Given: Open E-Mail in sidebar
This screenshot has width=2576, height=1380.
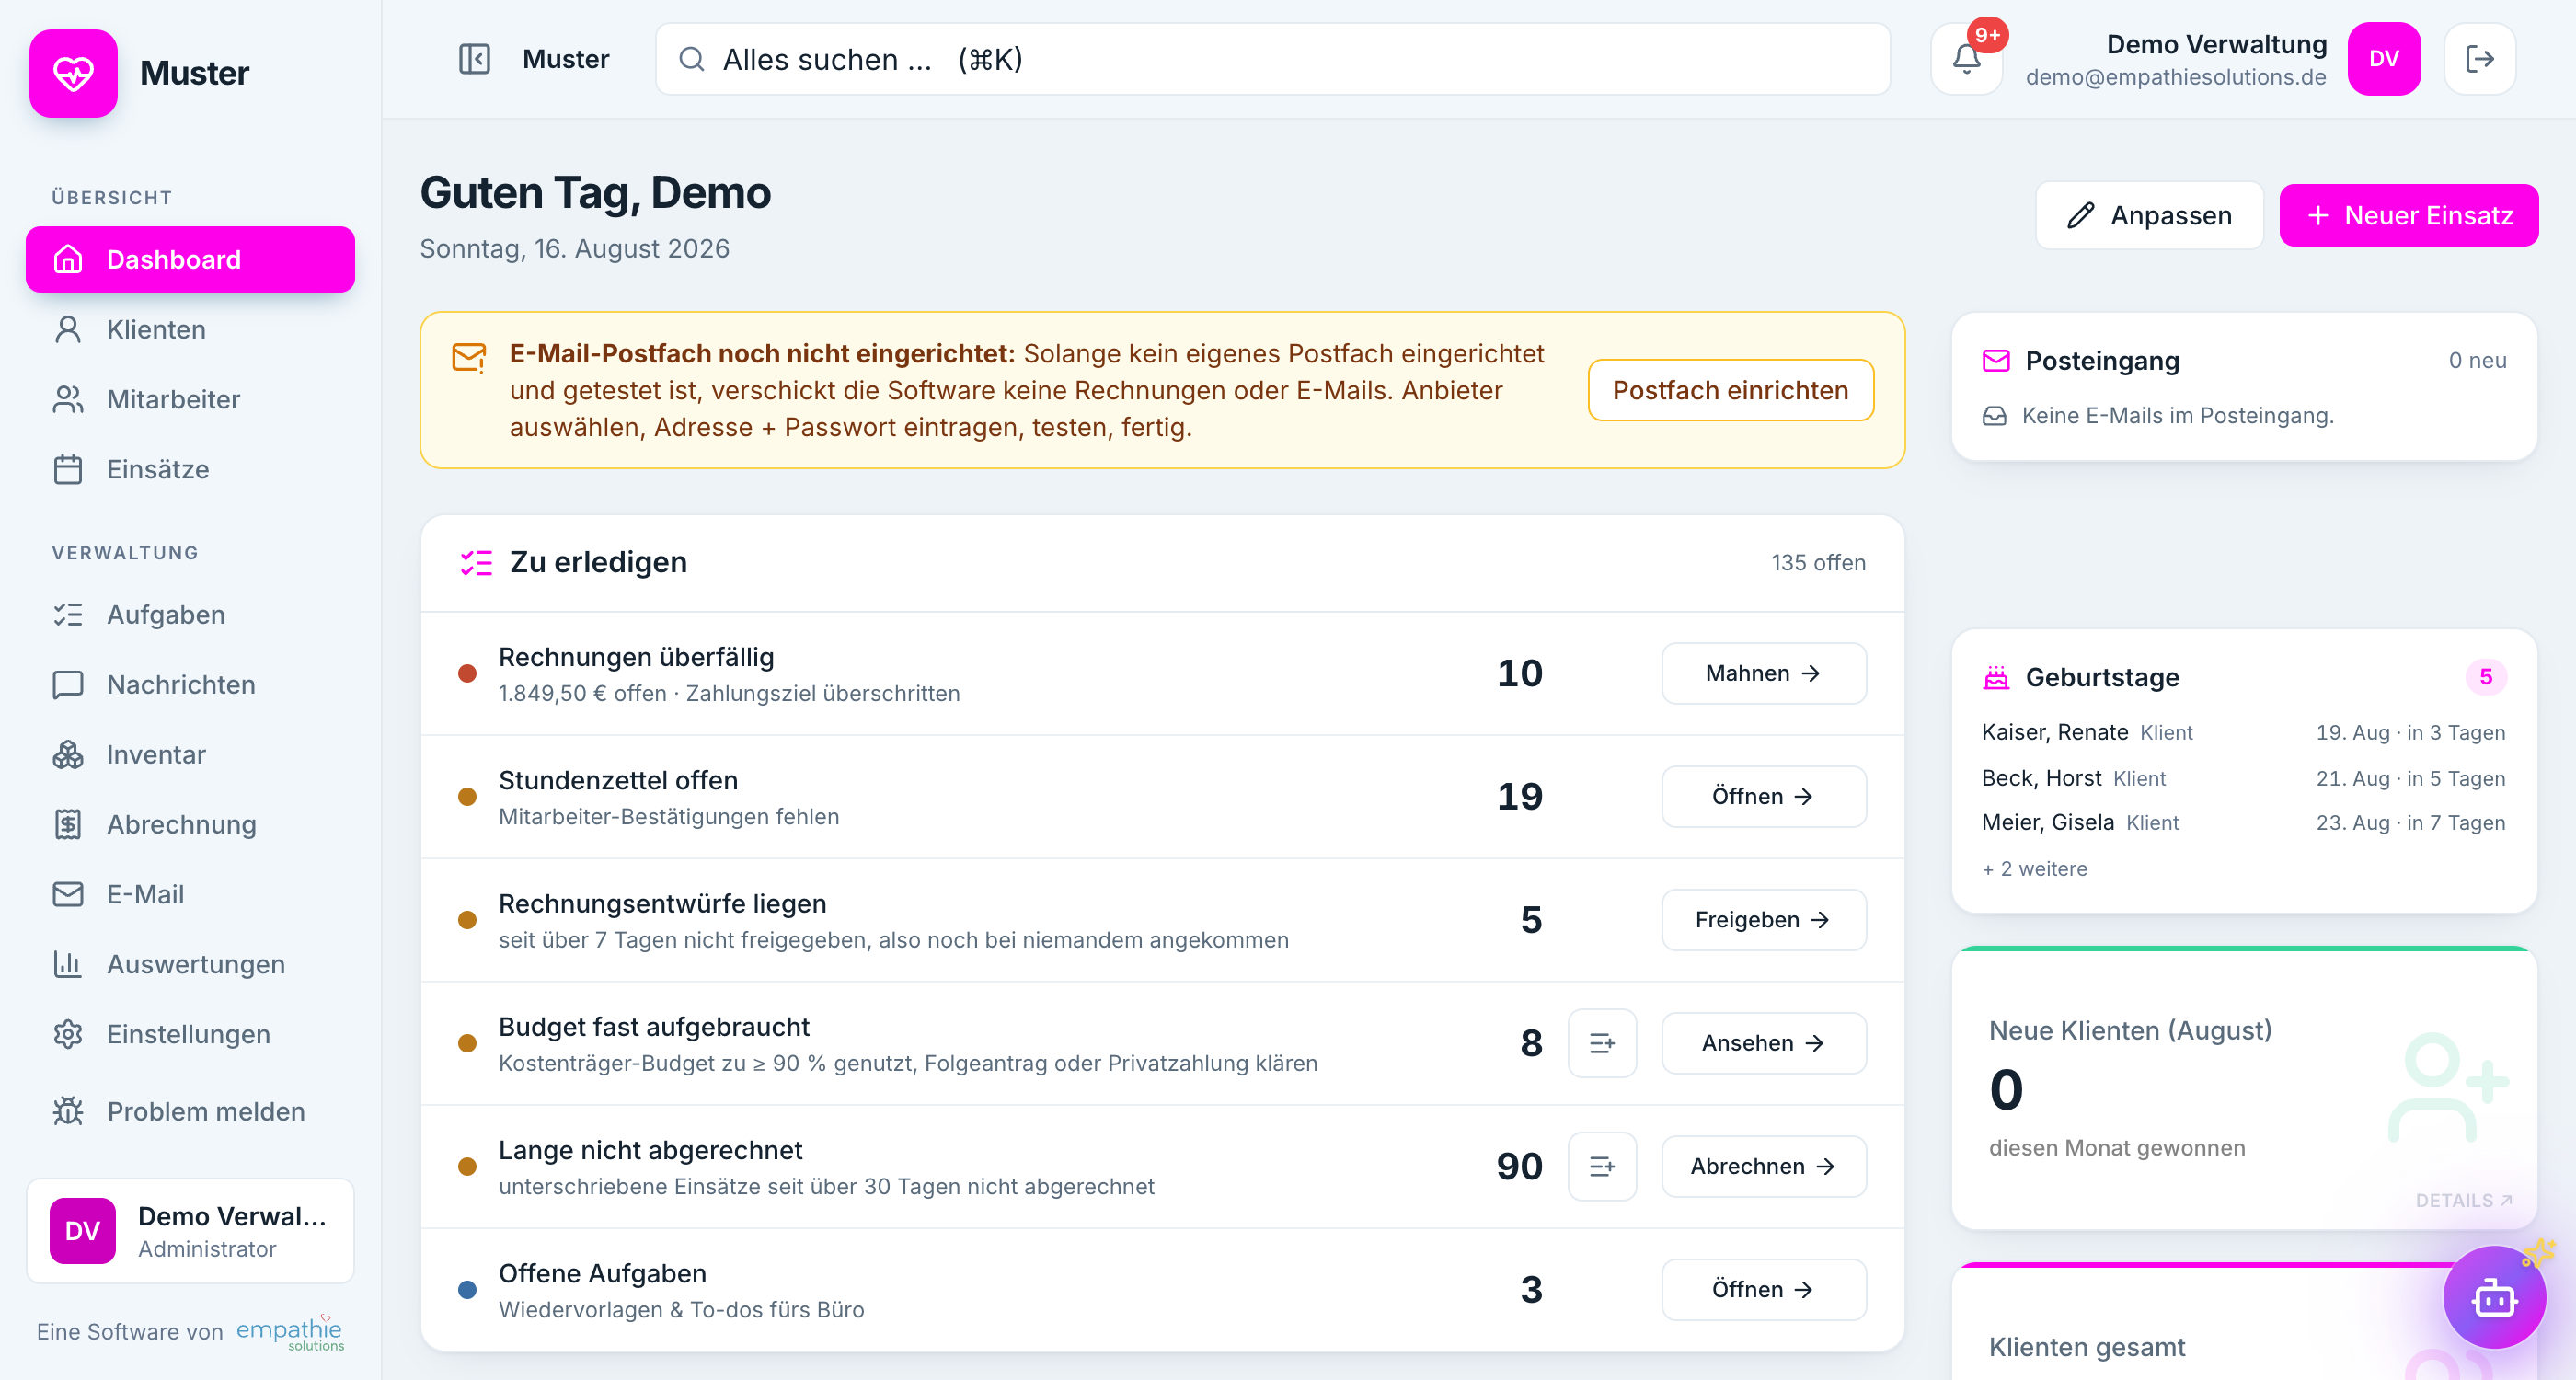Looking at the screenshot, I should coord(190,895).
